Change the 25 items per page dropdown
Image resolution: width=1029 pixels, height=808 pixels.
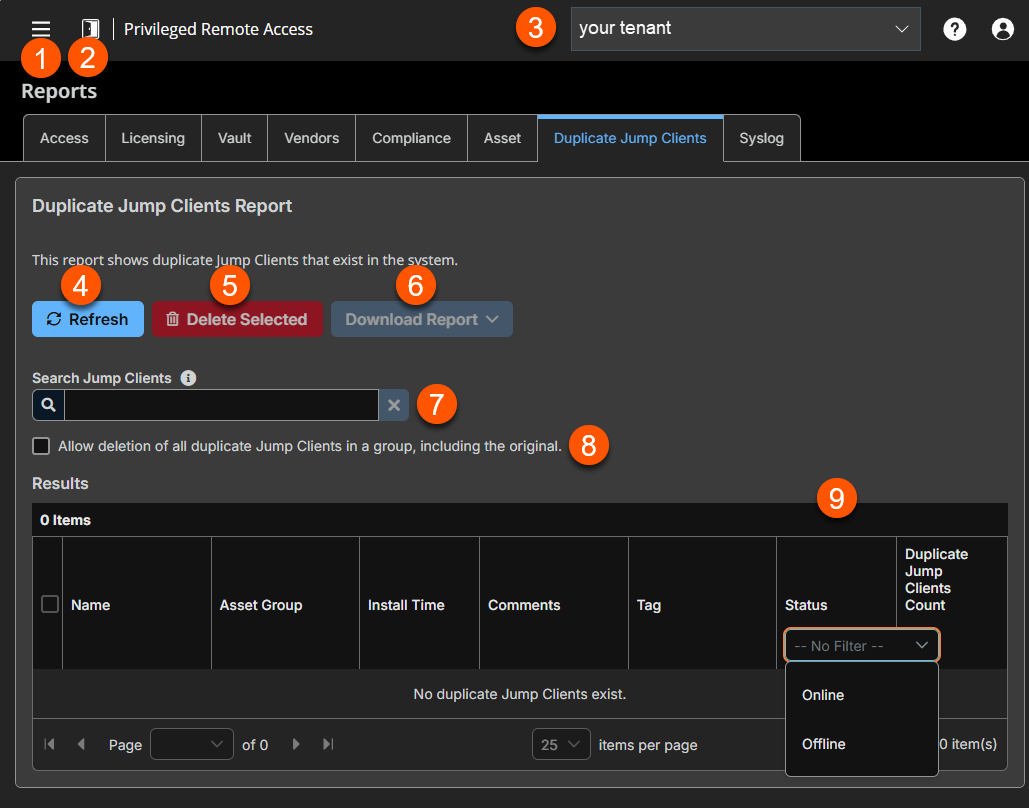coord(561,744)
